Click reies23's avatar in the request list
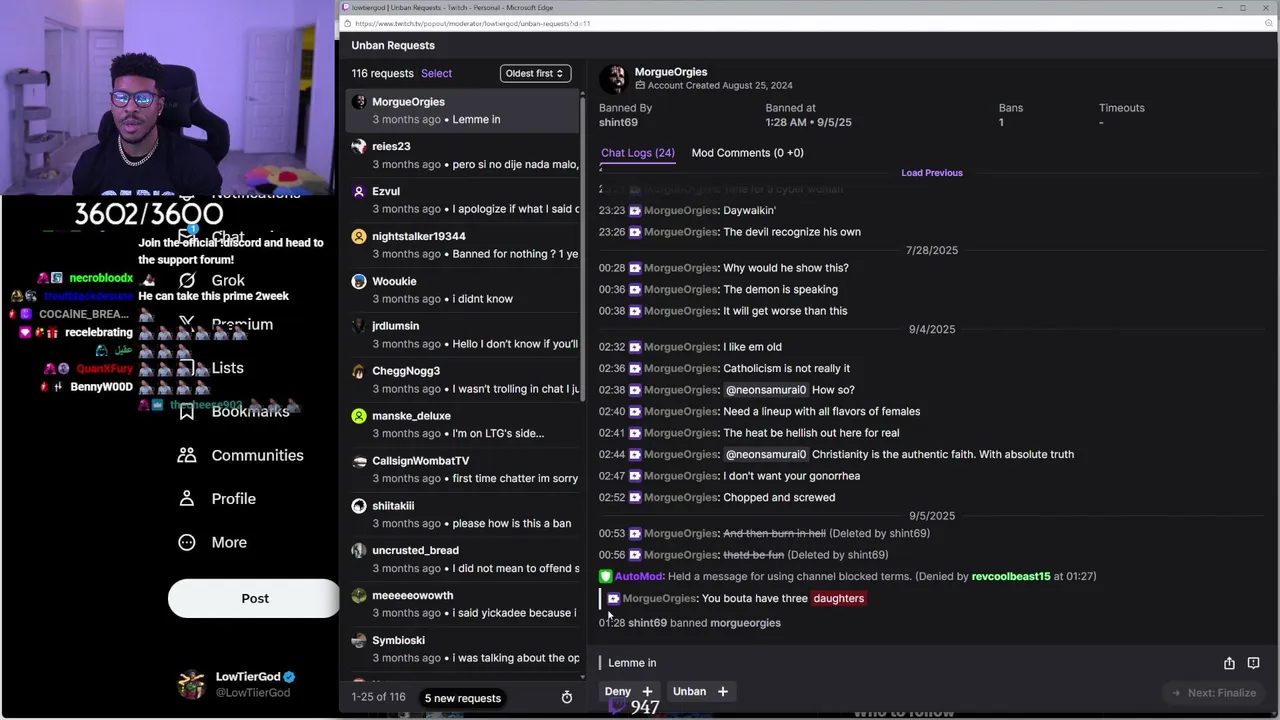This screenshot has width=1280, height=720. tap(359, 146)
